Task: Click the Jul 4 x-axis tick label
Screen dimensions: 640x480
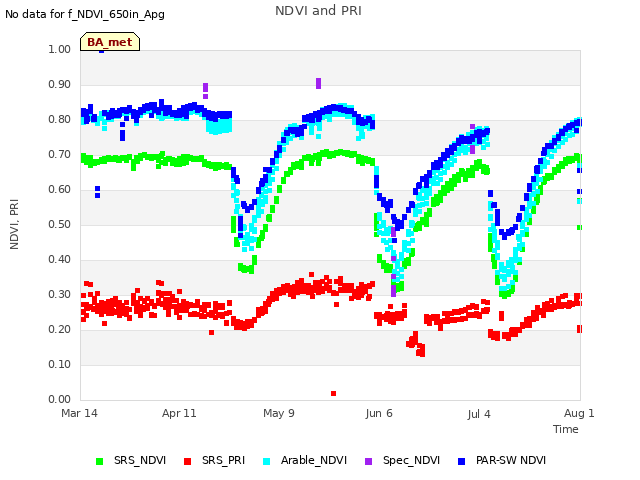Action: (479, 414)
